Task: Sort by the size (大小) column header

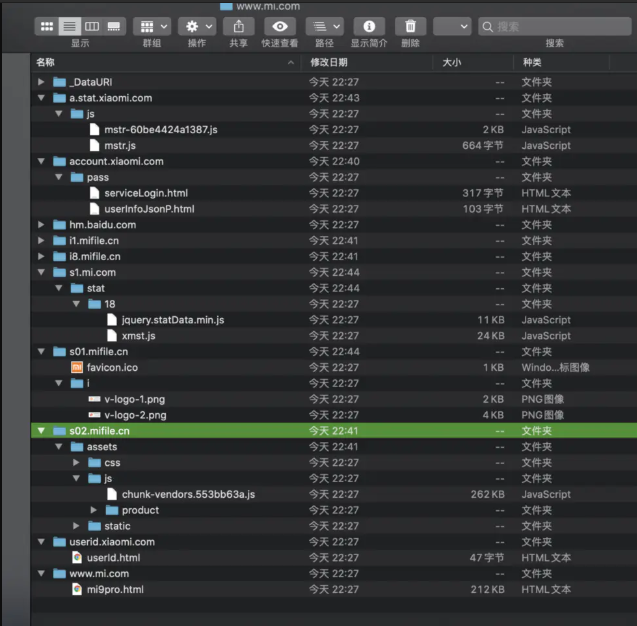Action: click(x=472, y=62)
